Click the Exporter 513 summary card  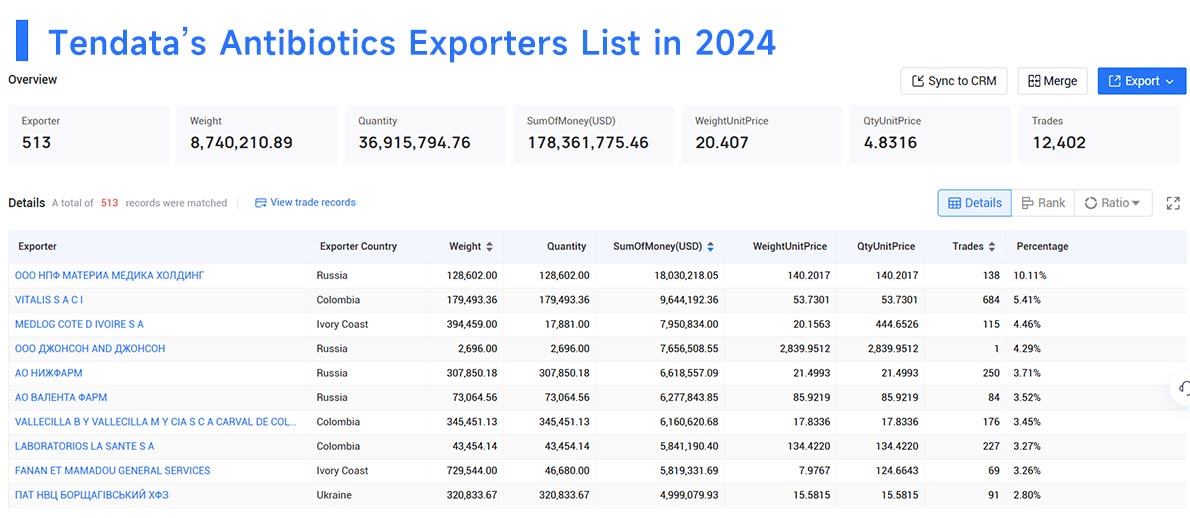pyautogui.click(x=89, y=134)
